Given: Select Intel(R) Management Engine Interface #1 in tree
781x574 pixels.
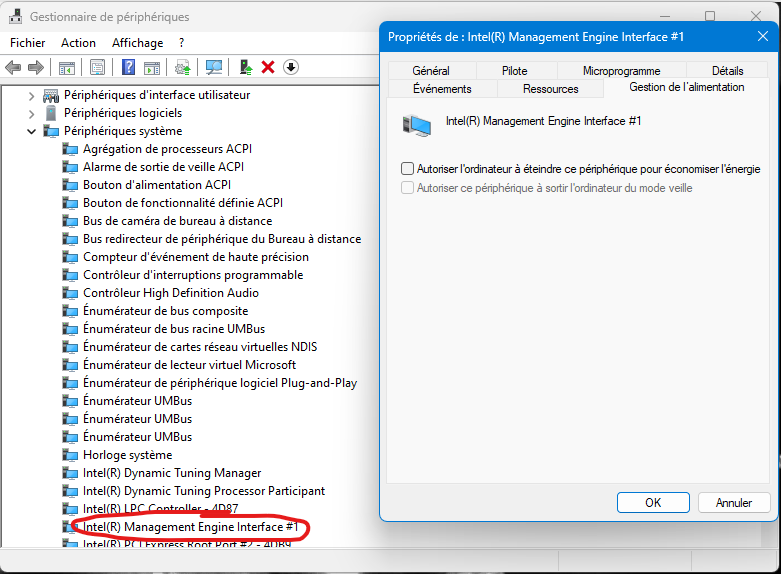Looking at the screenshot, I should [x=190, y=527].
